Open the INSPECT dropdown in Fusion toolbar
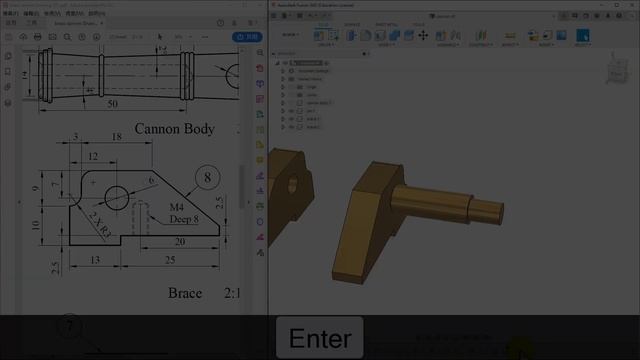 click(x=510, y=44)
